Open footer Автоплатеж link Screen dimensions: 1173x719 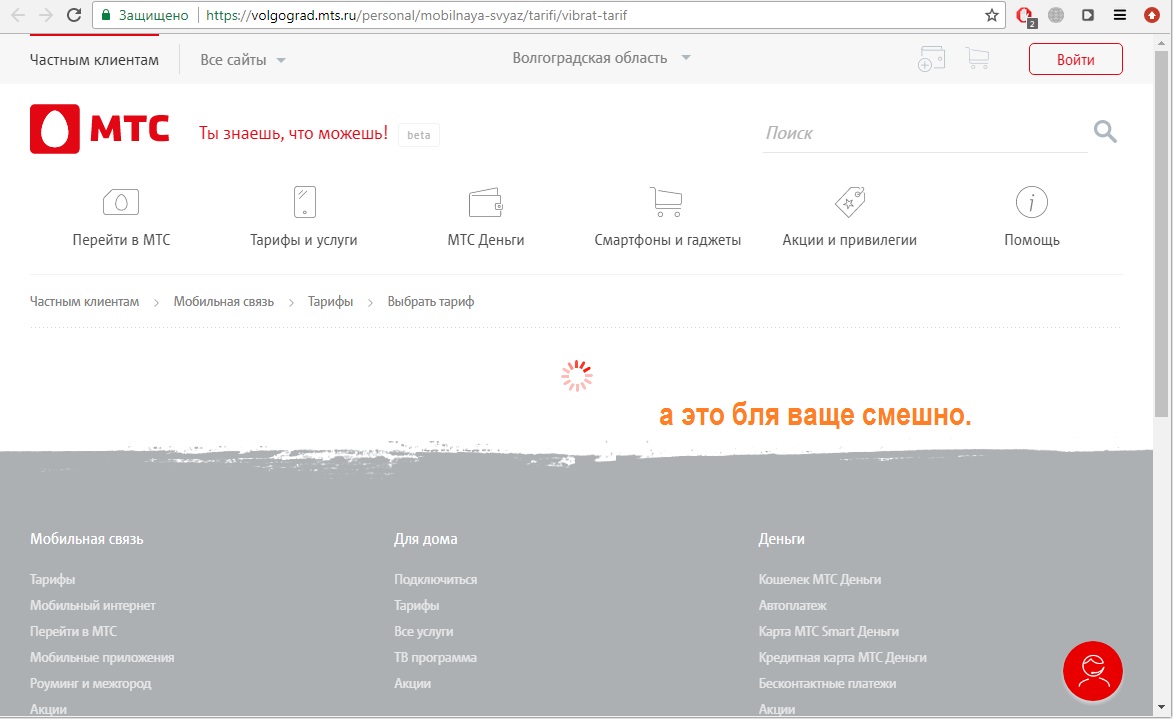[793, 605]
